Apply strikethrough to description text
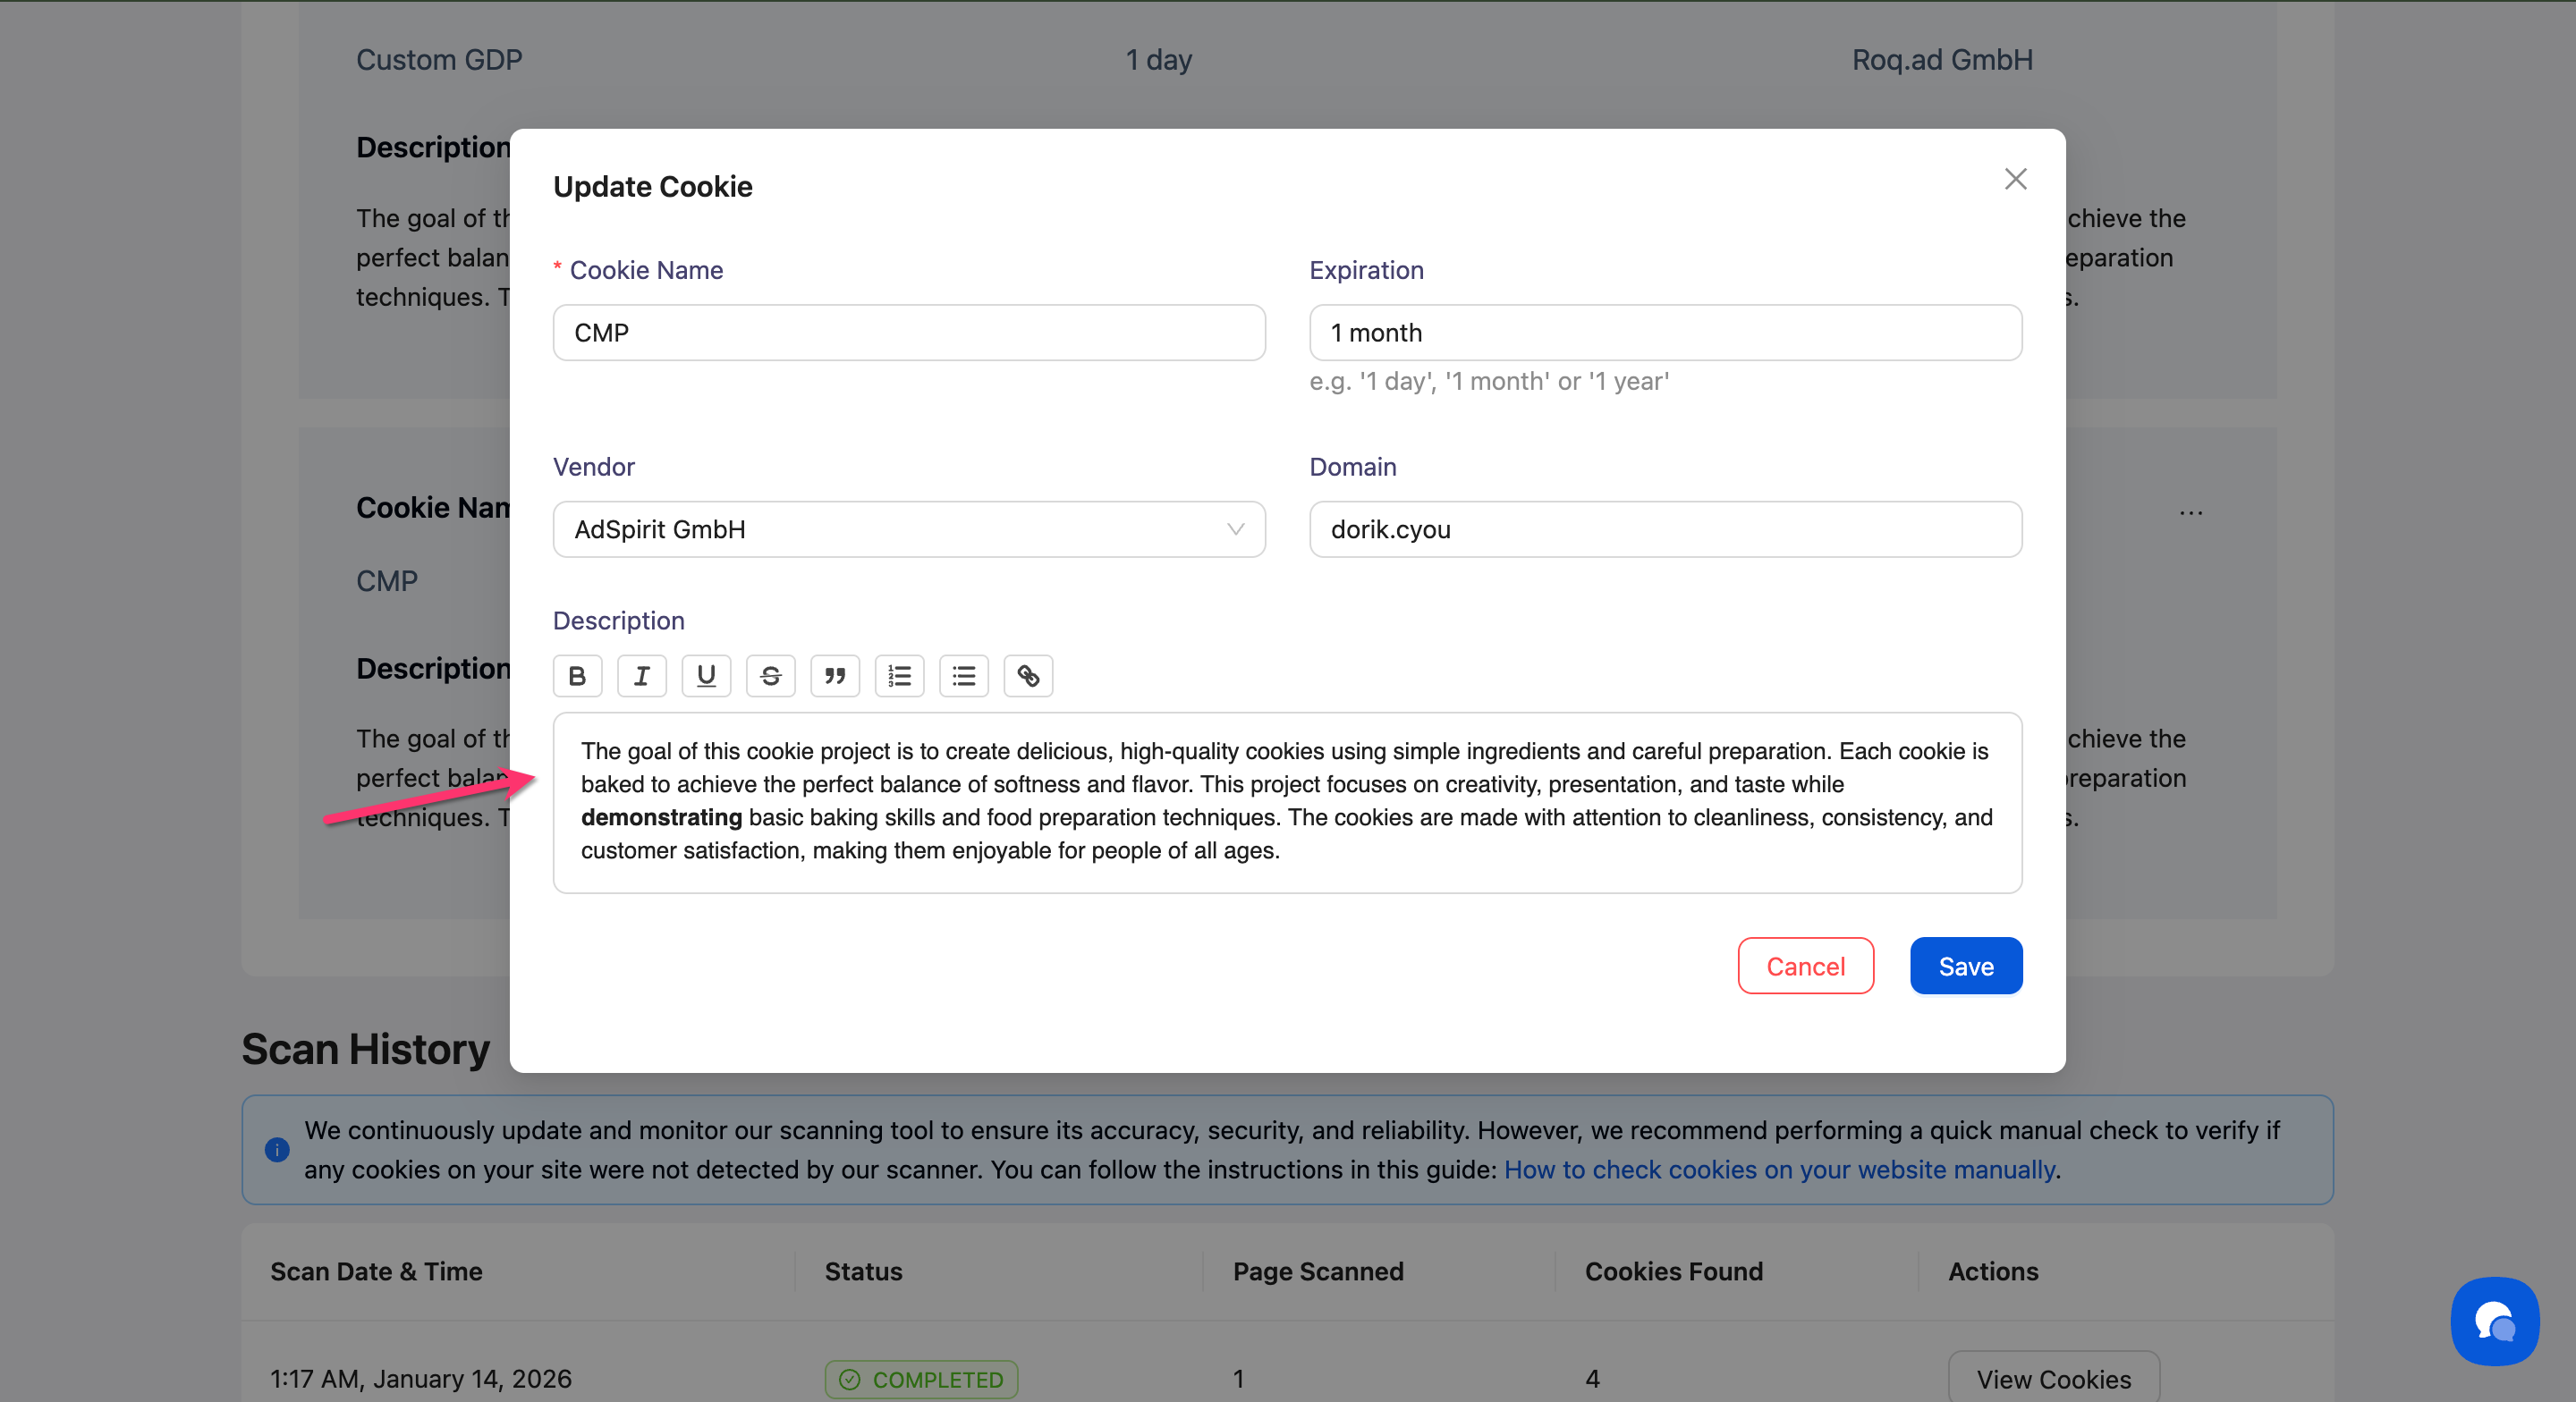Image resolution: width=2576 pixels, height=1402 pixels. 770,676
